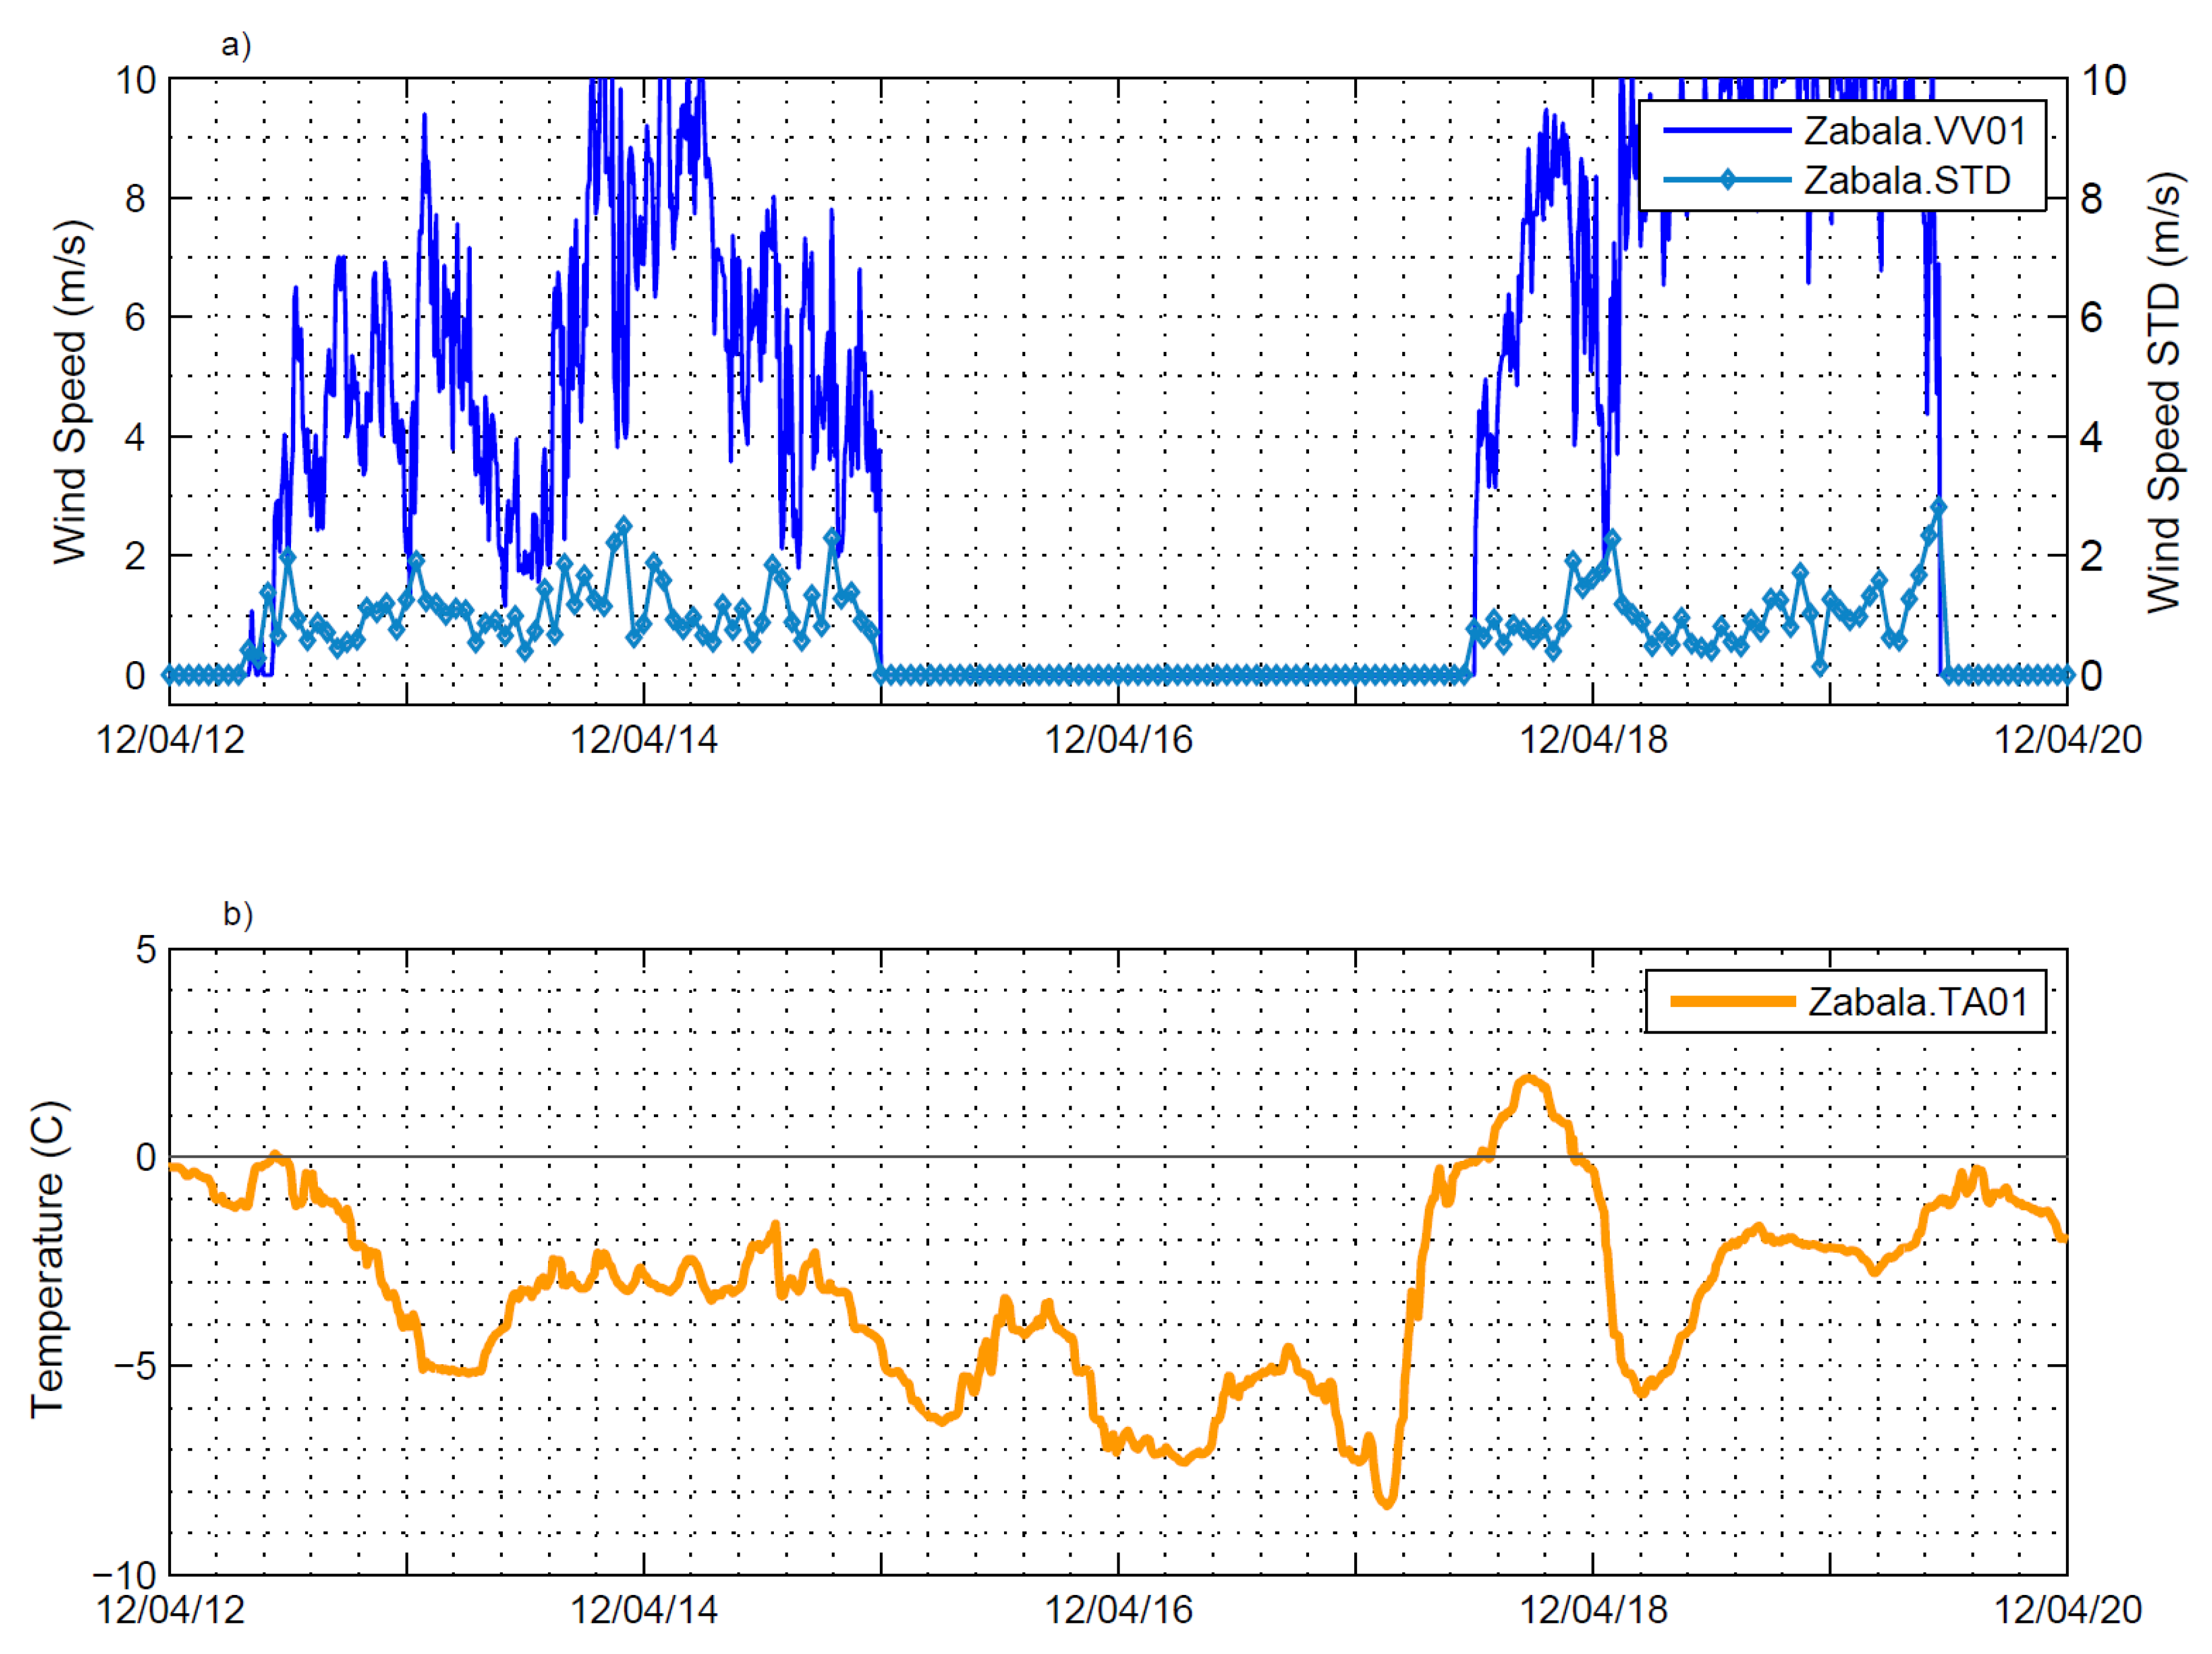
Task: Click the temperature axis value -5
Action: tap(136, 1366)
